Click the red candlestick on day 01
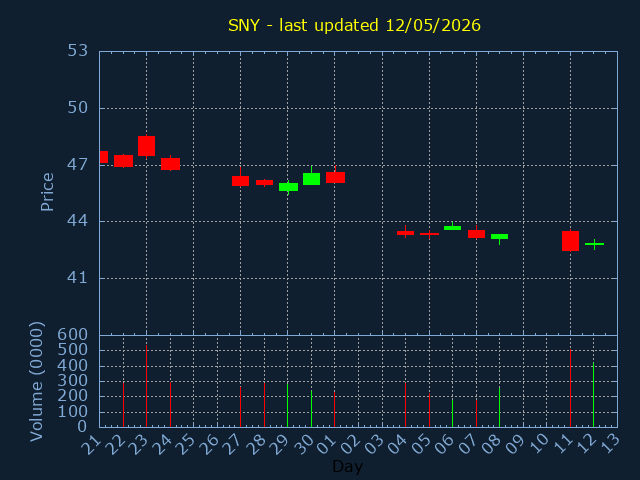 335,177
